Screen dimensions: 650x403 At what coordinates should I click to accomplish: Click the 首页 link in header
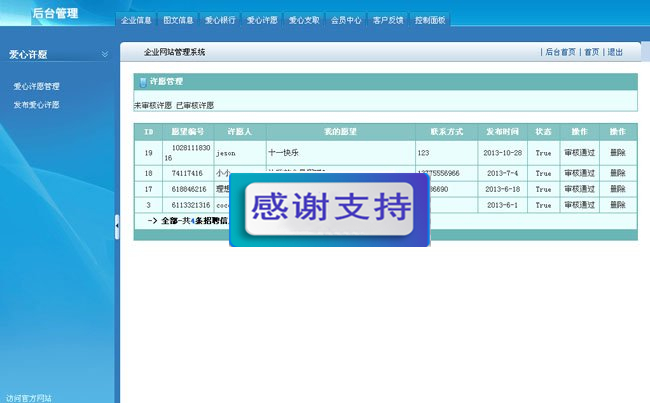[x=592, y=52]
